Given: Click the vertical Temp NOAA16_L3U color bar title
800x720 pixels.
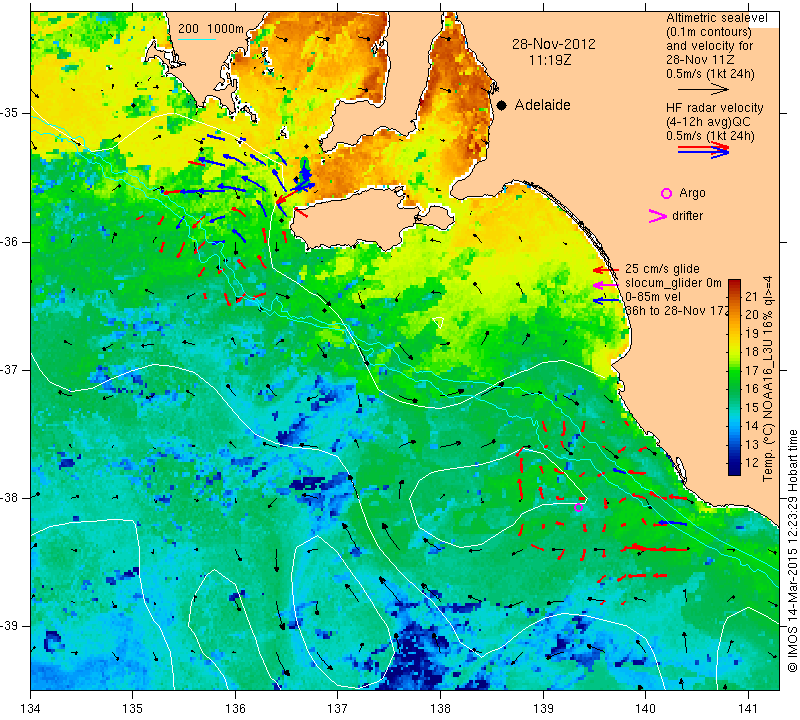Looking at the screenshot, I should (x=768, y=379).
